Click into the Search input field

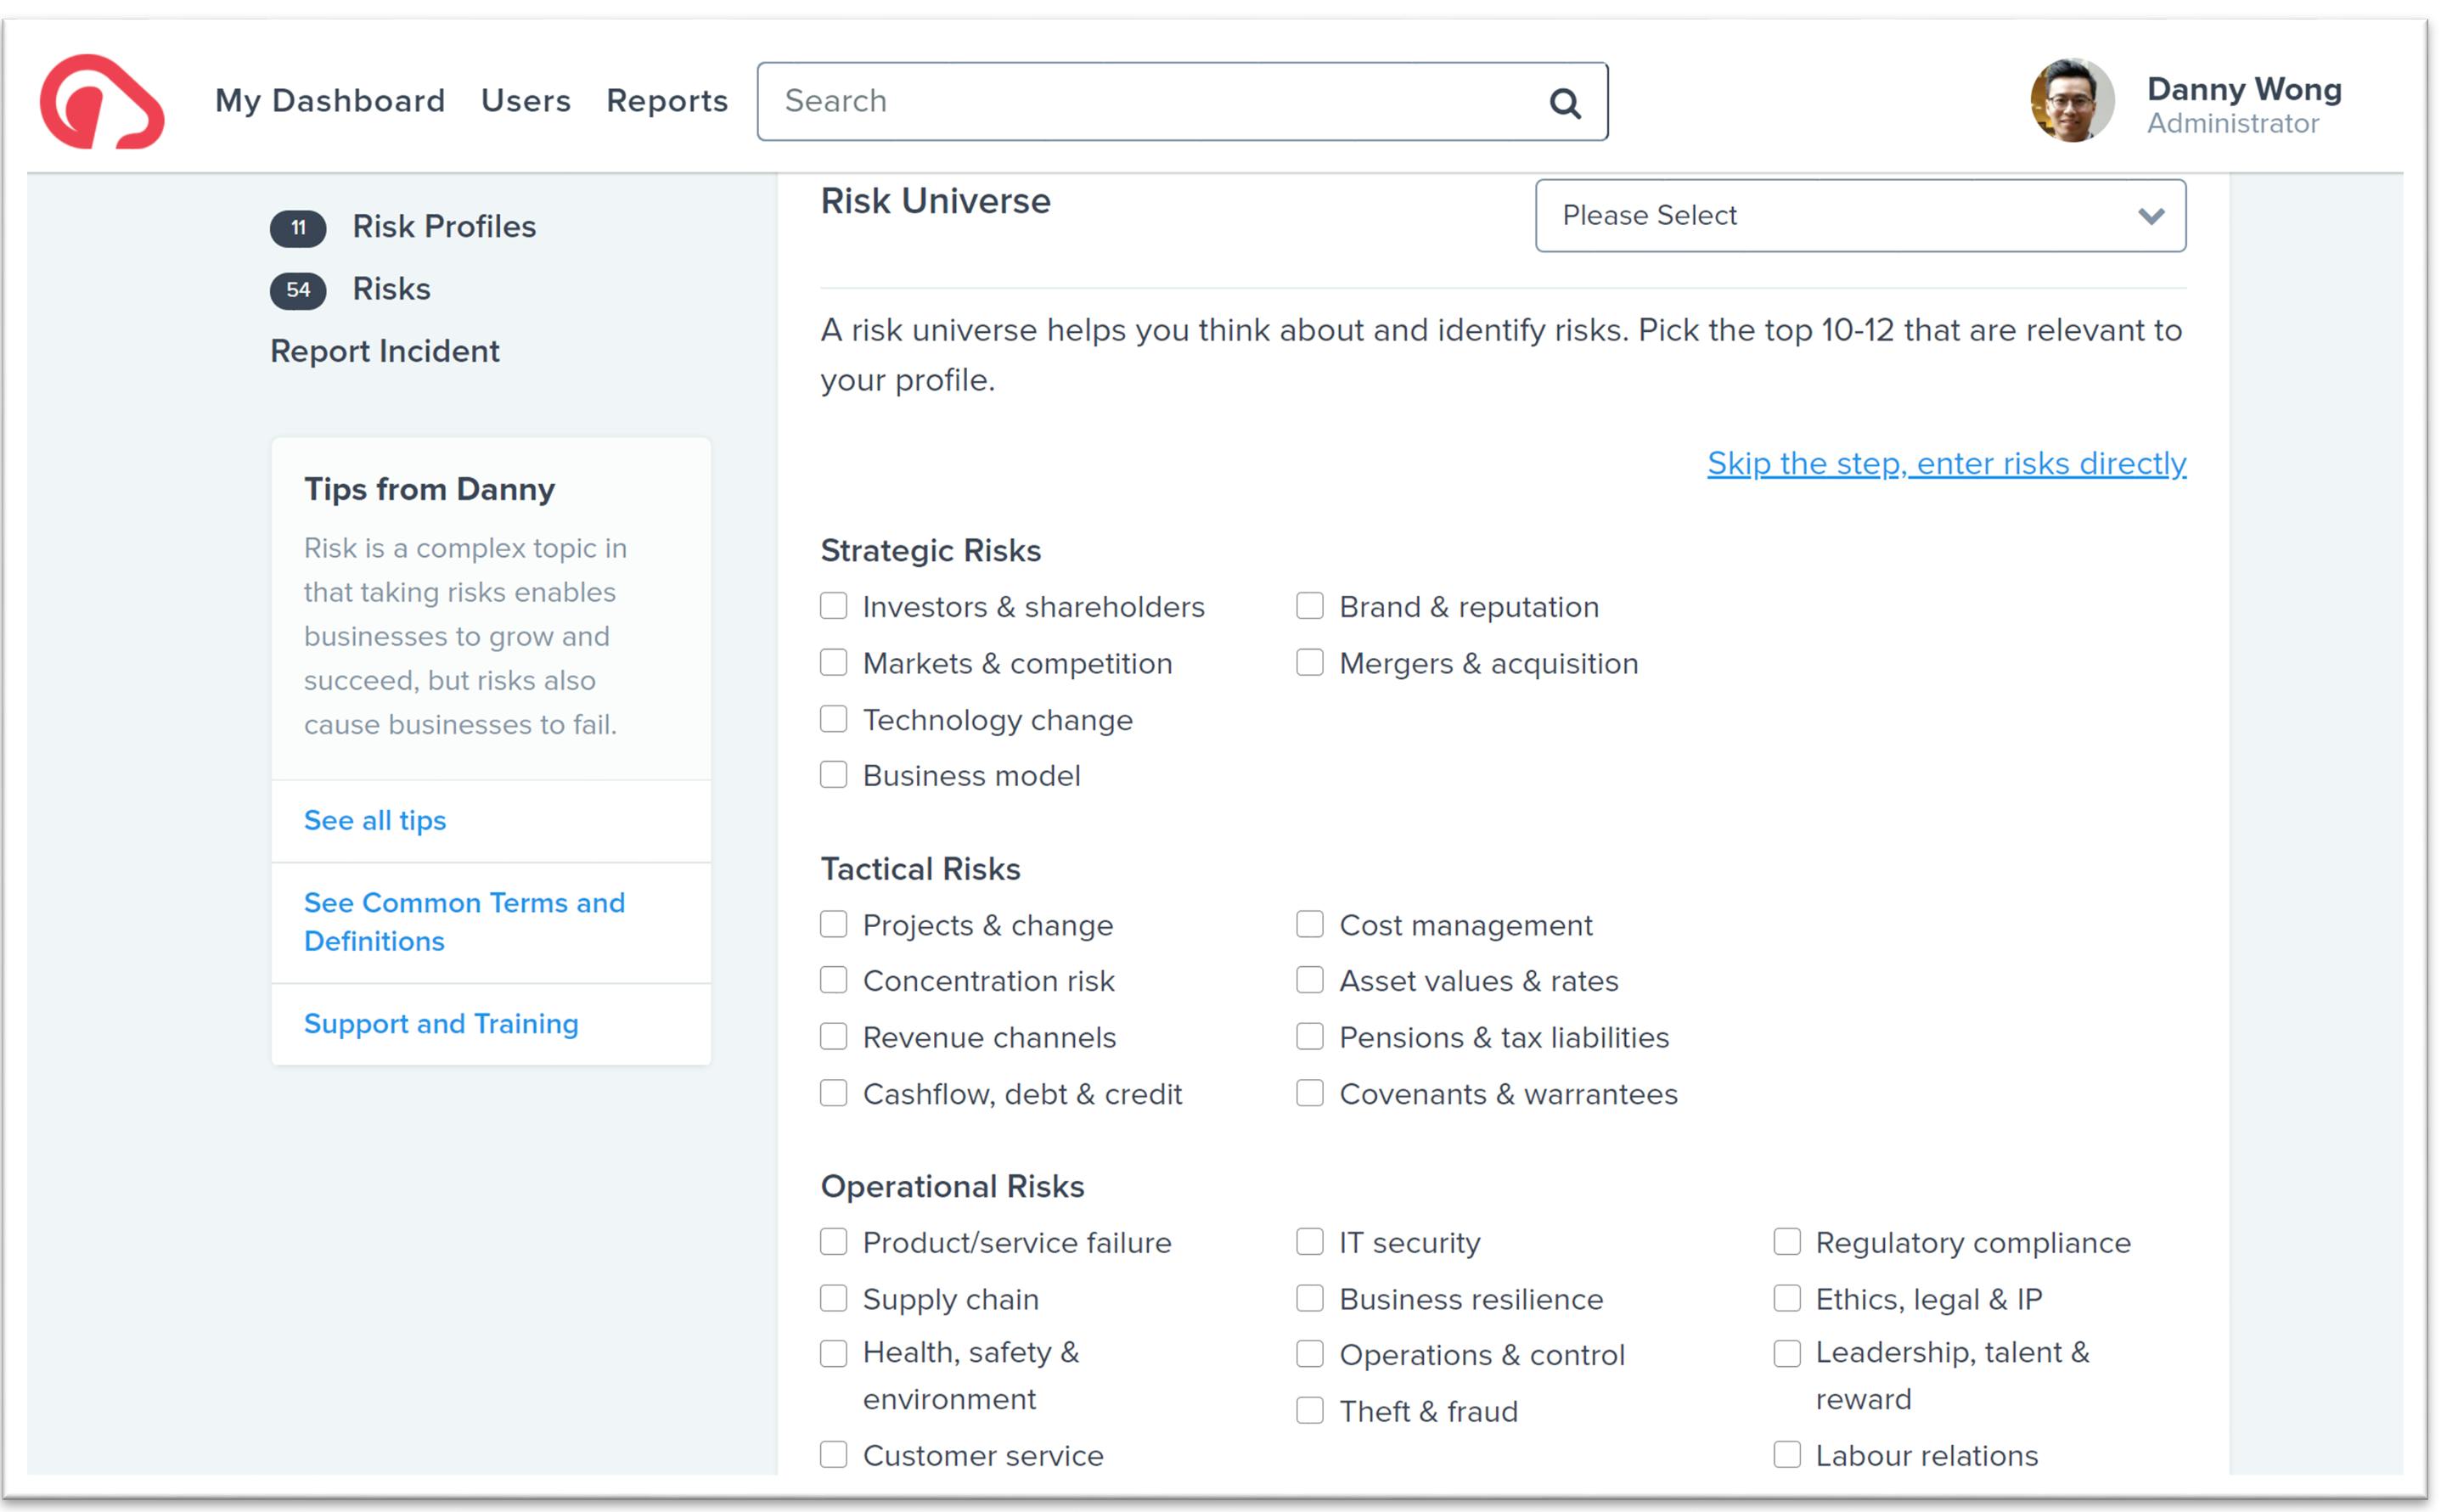[1150, 101]
